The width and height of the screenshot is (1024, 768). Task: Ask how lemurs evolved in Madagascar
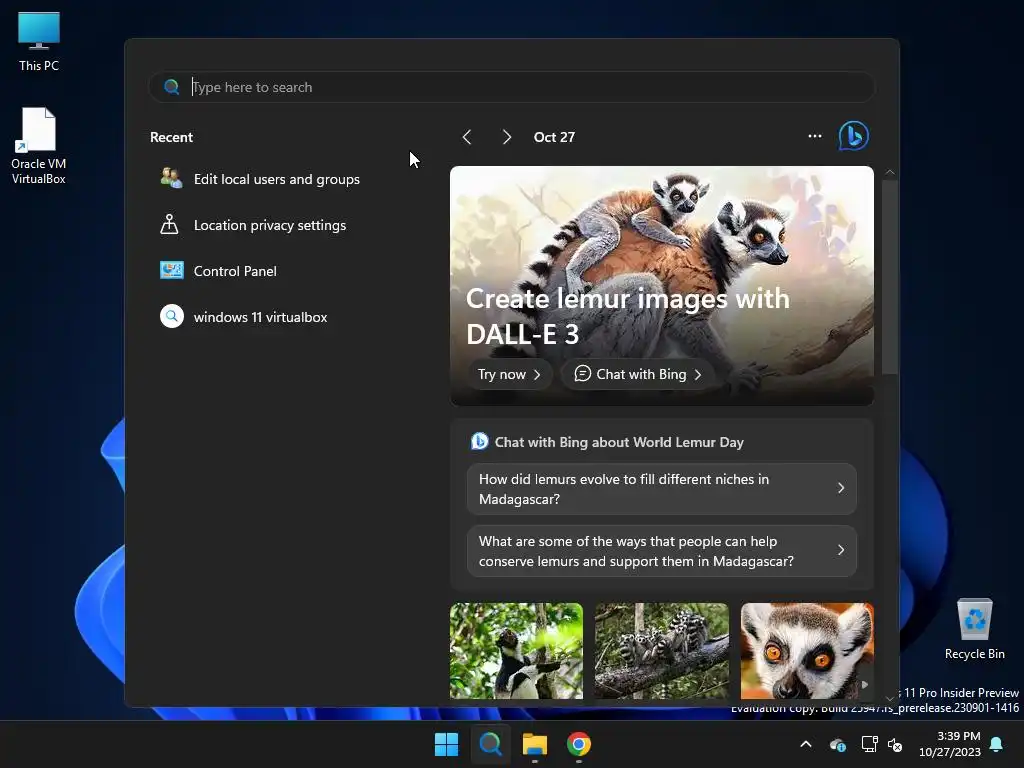[x=662, y=489]
